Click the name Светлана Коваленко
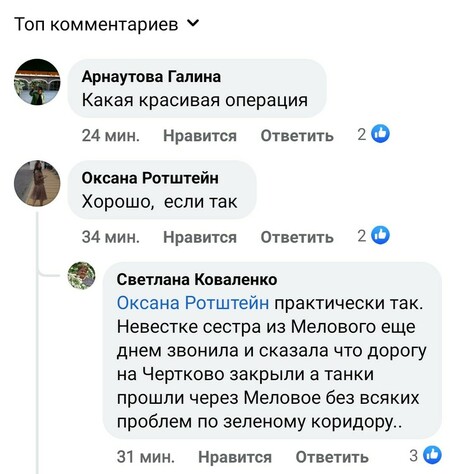This screenshot has width=456, height=474. click(197, 279)
